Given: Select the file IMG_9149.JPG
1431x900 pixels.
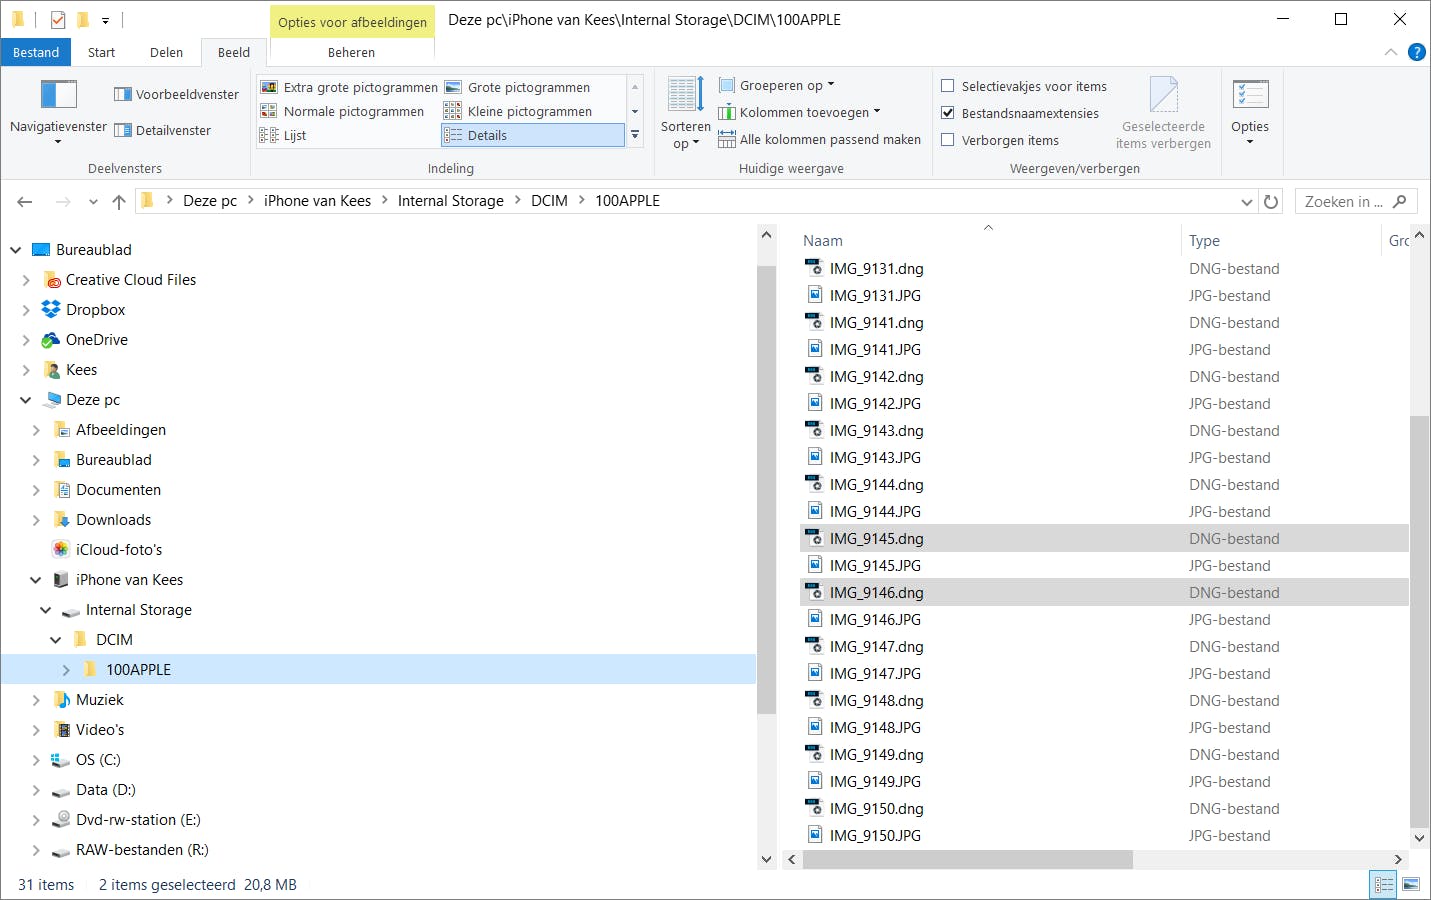Looking at the screenshot, I should point(875,782).
